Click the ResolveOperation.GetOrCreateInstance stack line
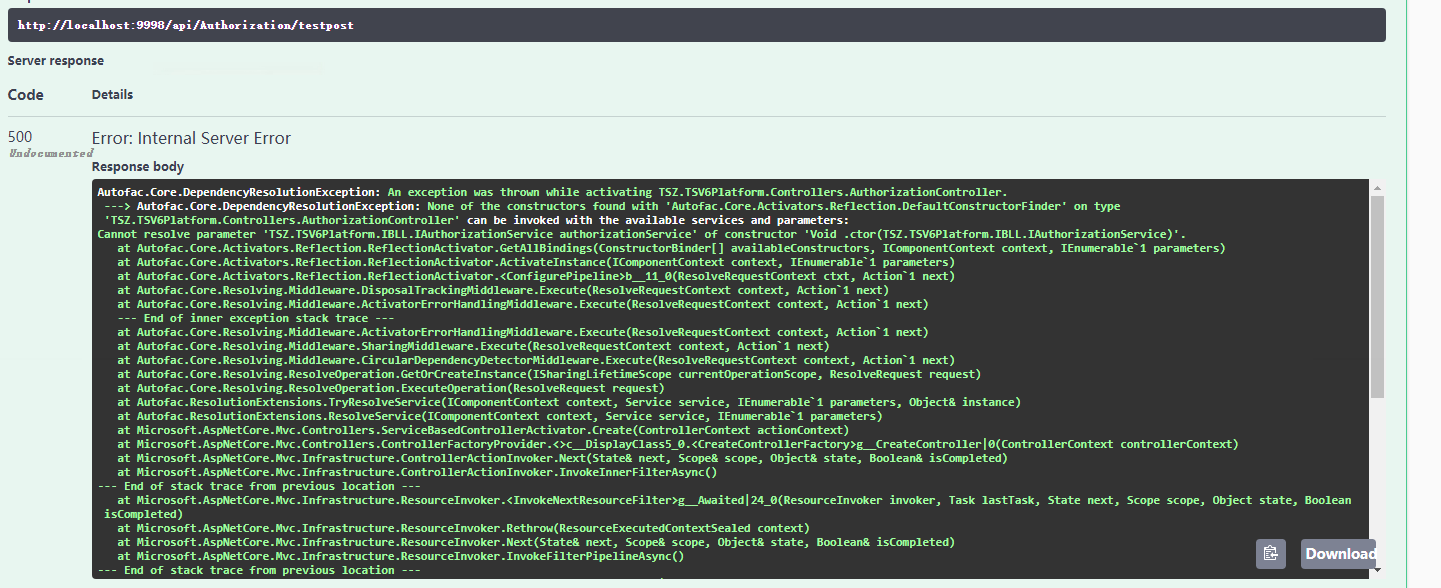 (x=549, y=374)
